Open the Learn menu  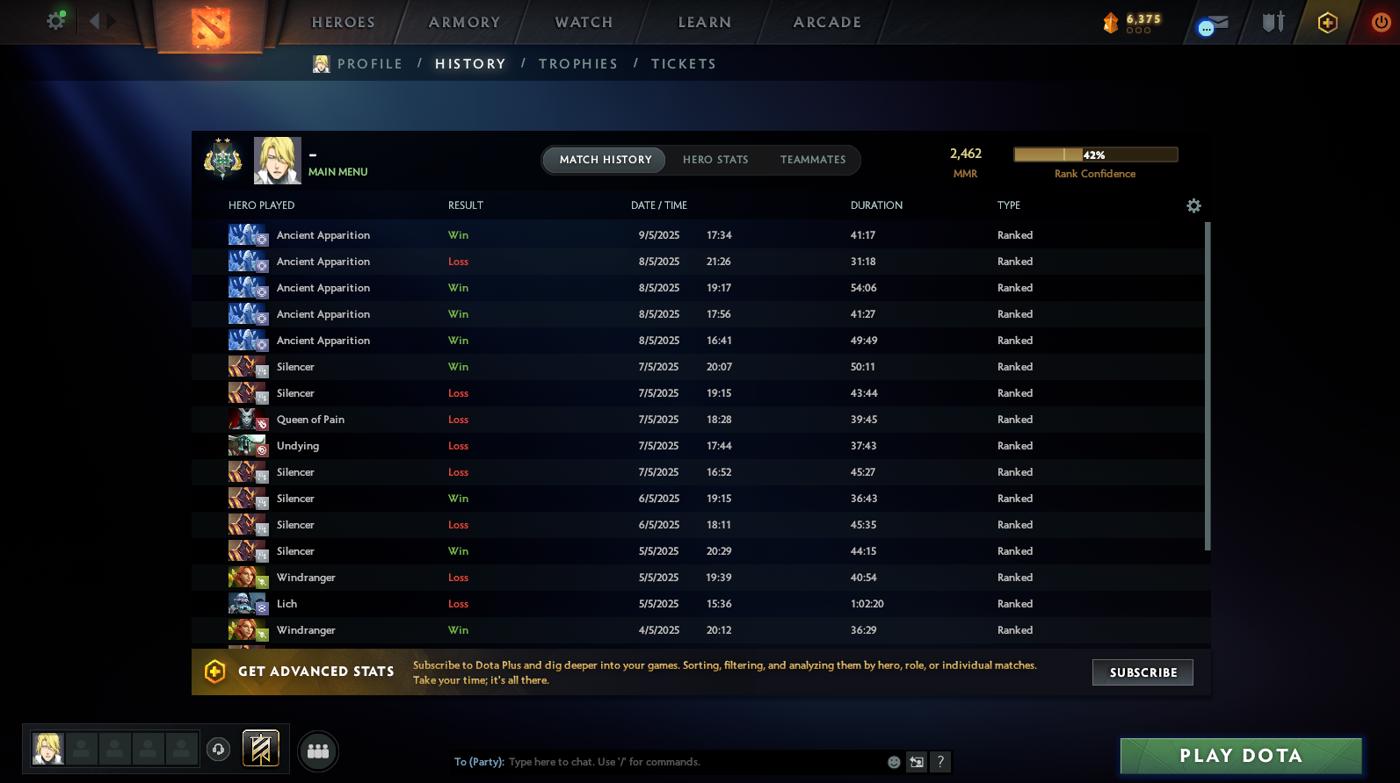[x=705, y=22]
